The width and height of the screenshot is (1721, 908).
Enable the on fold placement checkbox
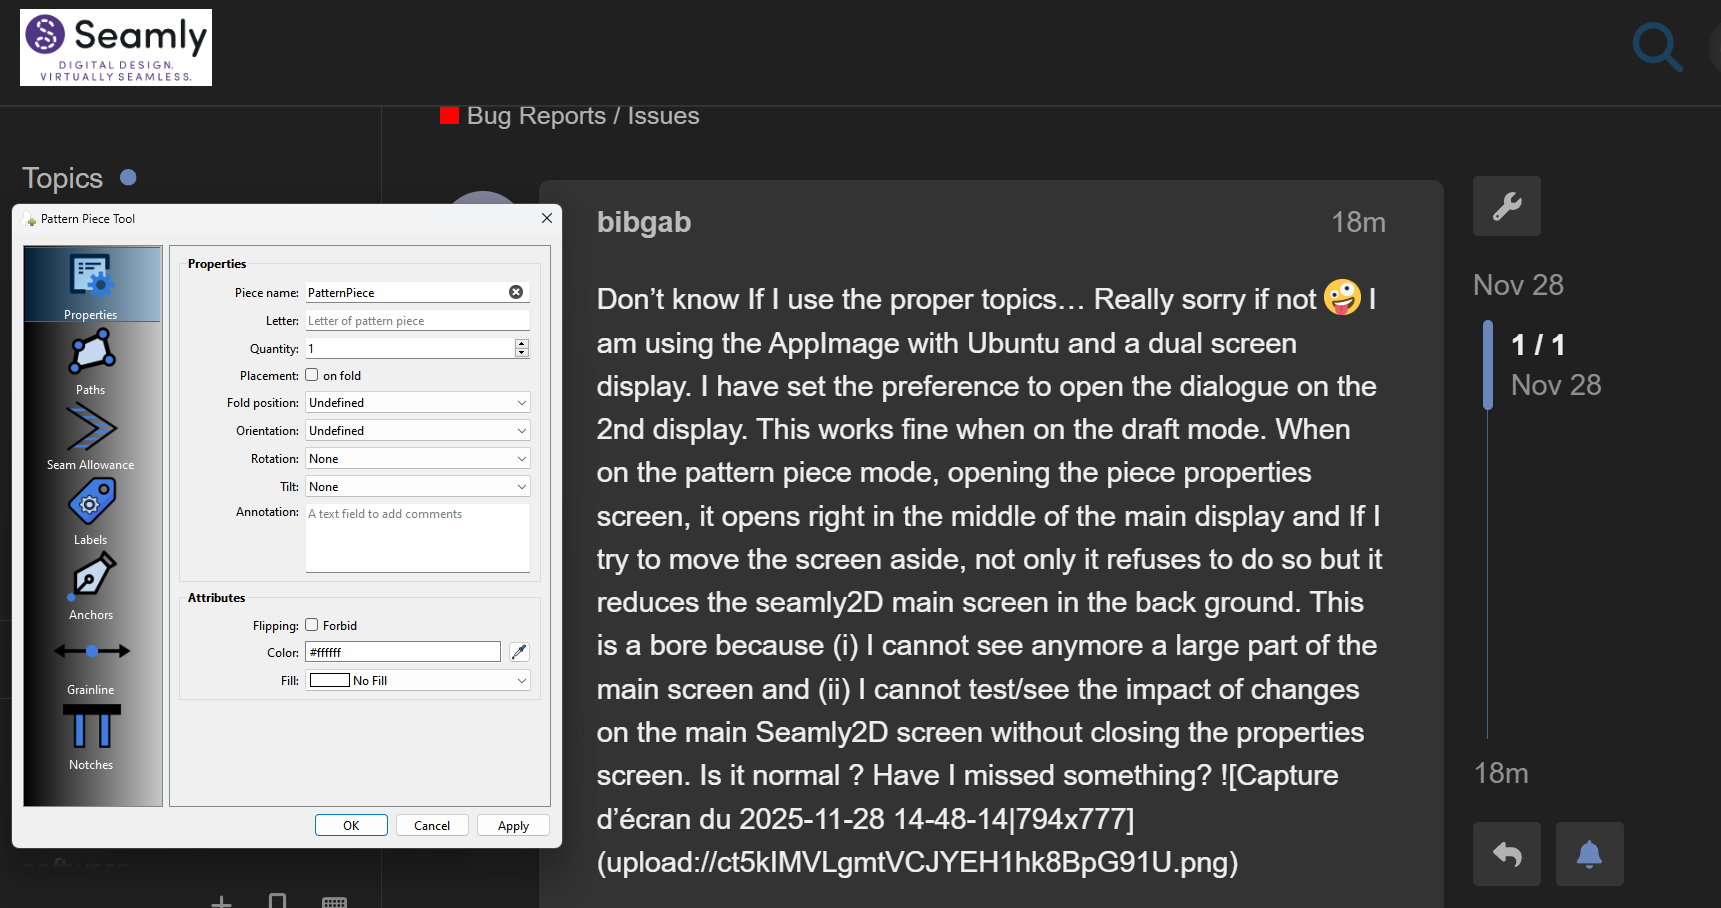coord(312,375)
